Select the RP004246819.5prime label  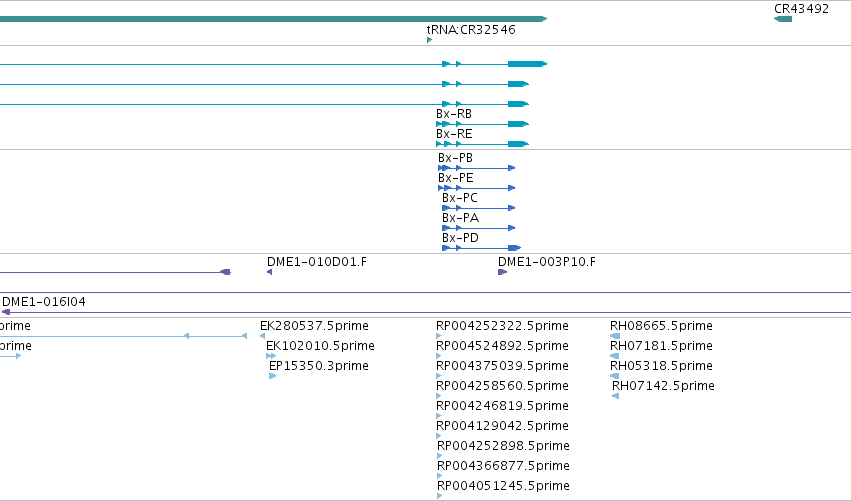pyautogui.click(x=503, y=406)
